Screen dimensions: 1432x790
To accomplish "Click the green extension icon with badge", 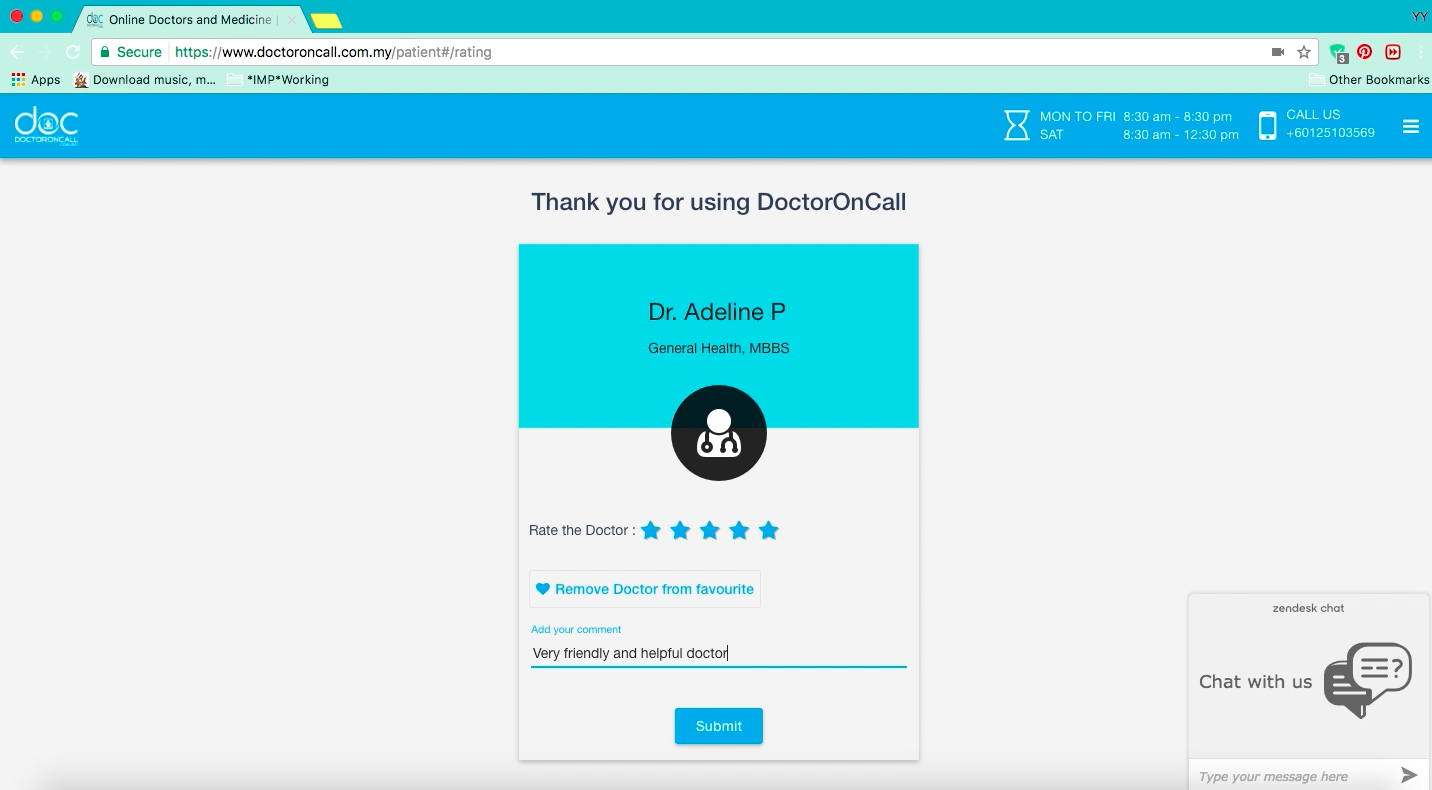I will pyautogui.click(x=1338, y=53).
